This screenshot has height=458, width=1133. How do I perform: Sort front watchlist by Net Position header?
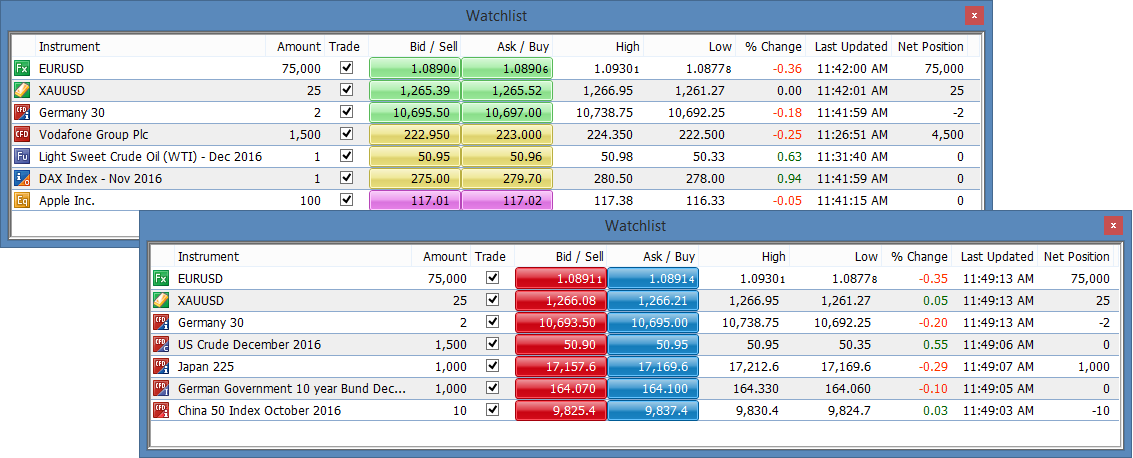[1075, 256]
